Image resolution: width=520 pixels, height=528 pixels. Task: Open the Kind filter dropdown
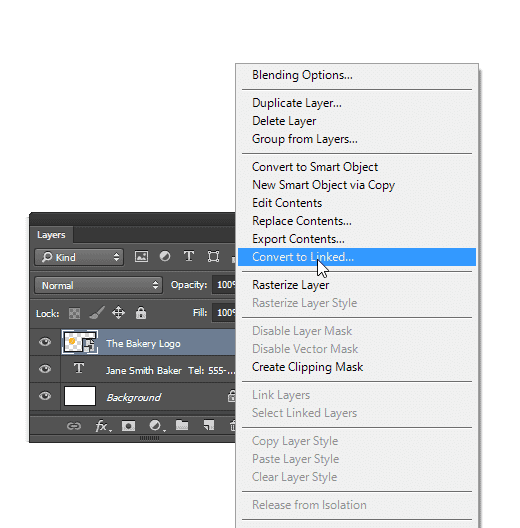tap(79, 257)
